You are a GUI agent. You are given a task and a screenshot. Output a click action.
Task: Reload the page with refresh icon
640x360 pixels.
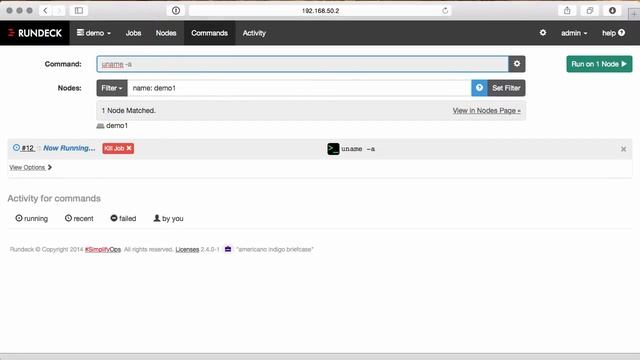[x=445, y=11]
